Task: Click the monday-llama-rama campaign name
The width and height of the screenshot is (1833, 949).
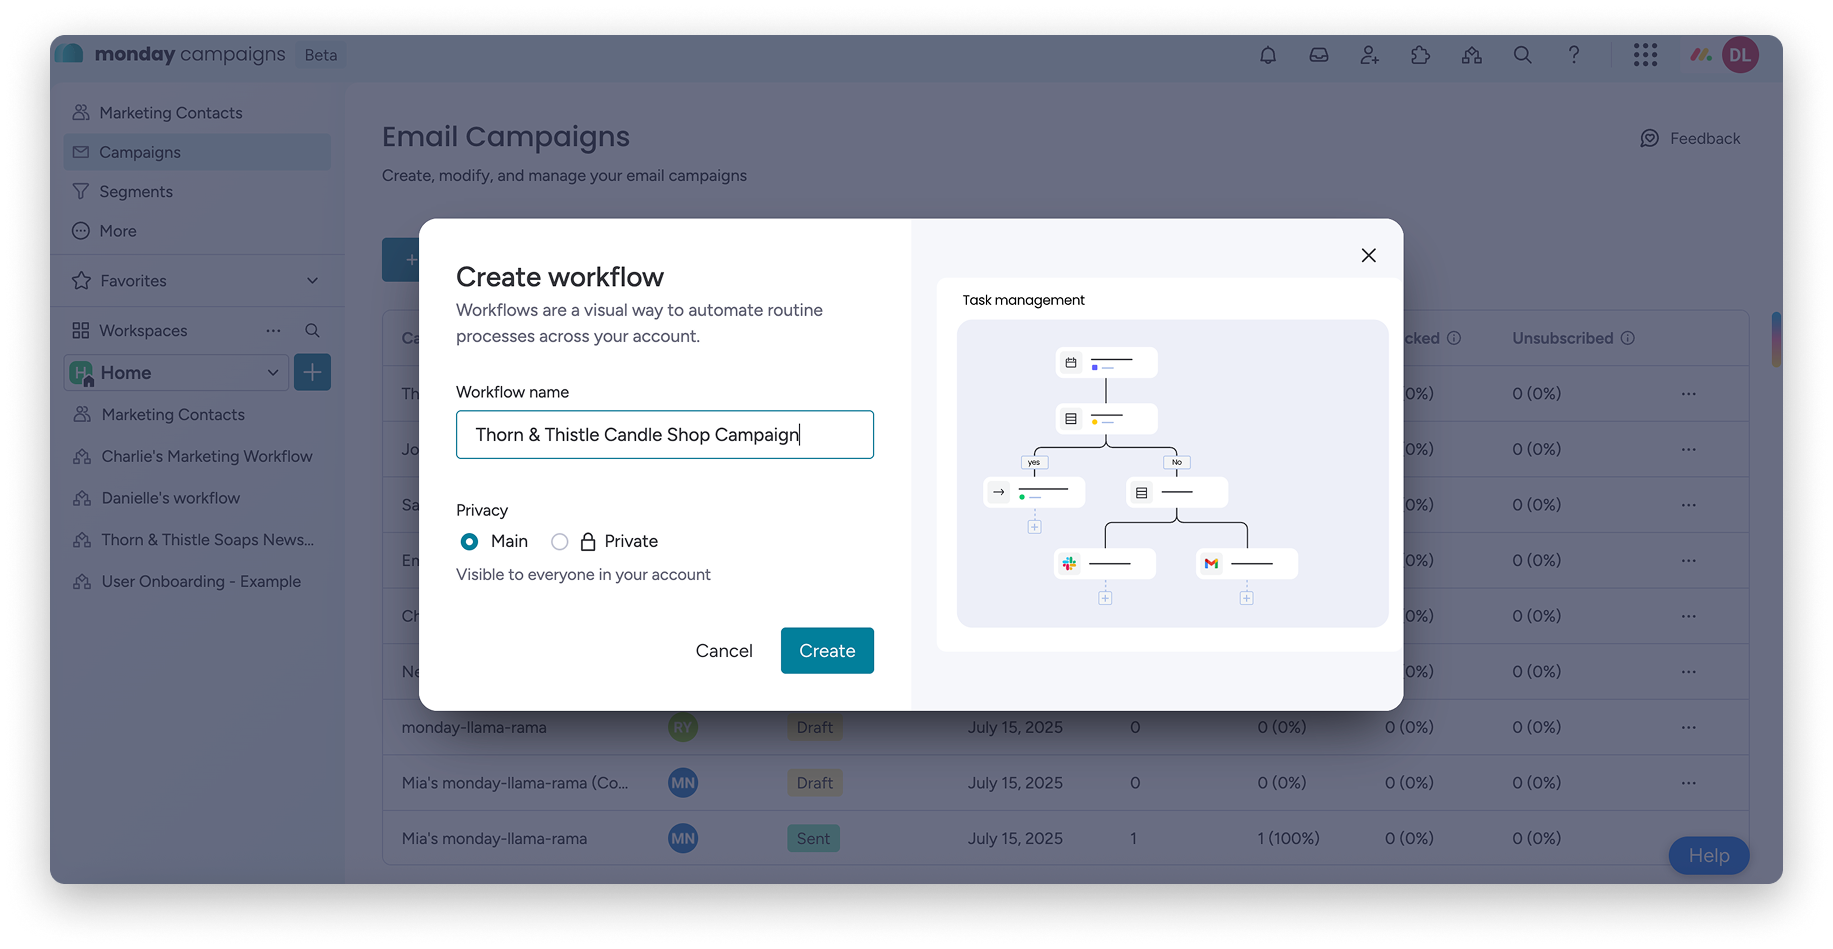Action: pyautogui.click(x=474, y=727)
